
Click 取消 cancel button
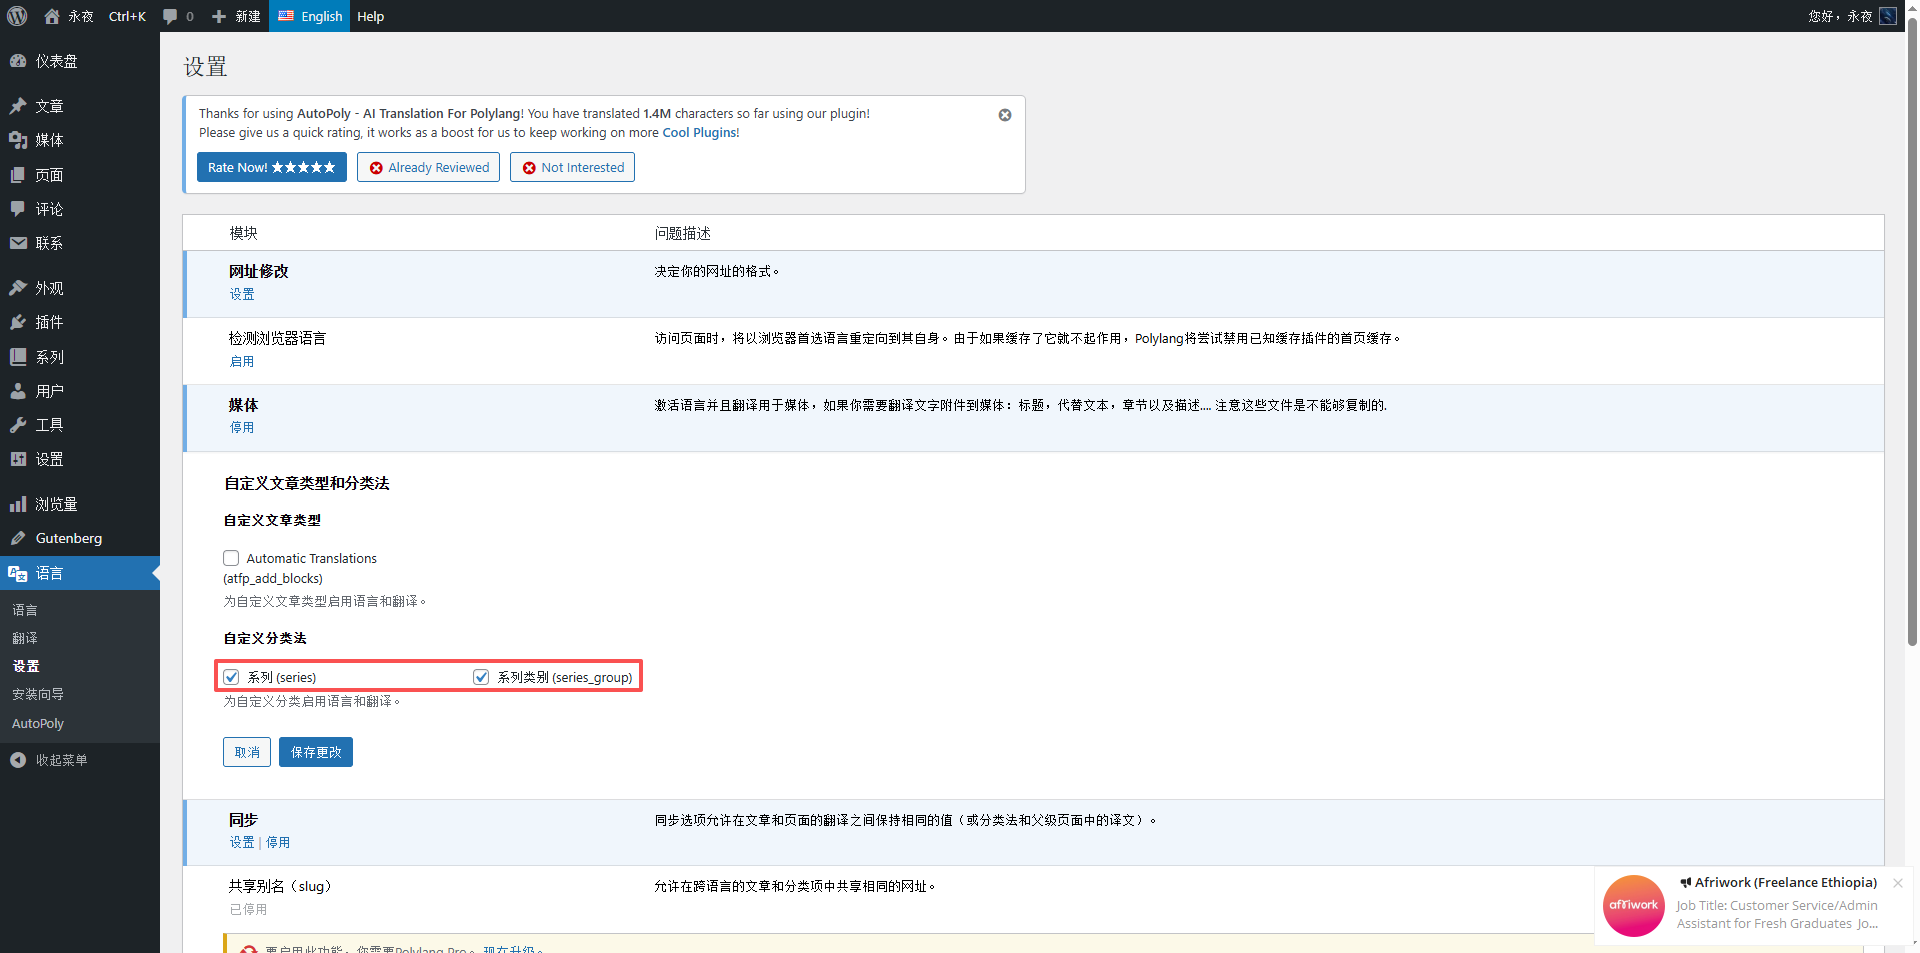tap(247, 752)
